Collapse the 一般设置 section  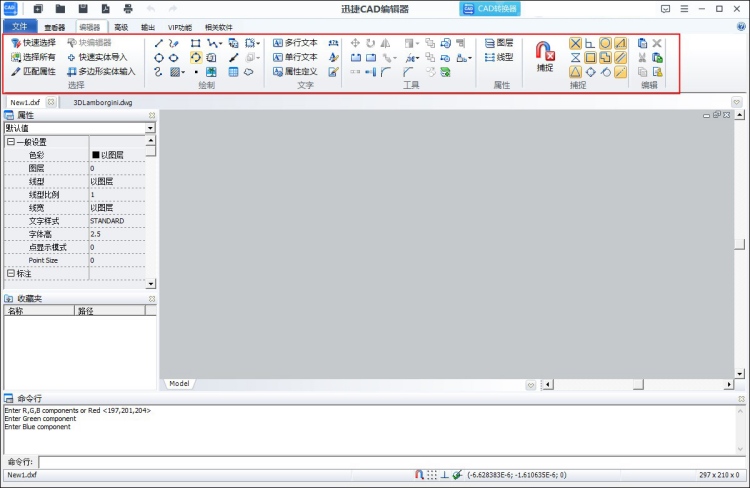(11, 142)
